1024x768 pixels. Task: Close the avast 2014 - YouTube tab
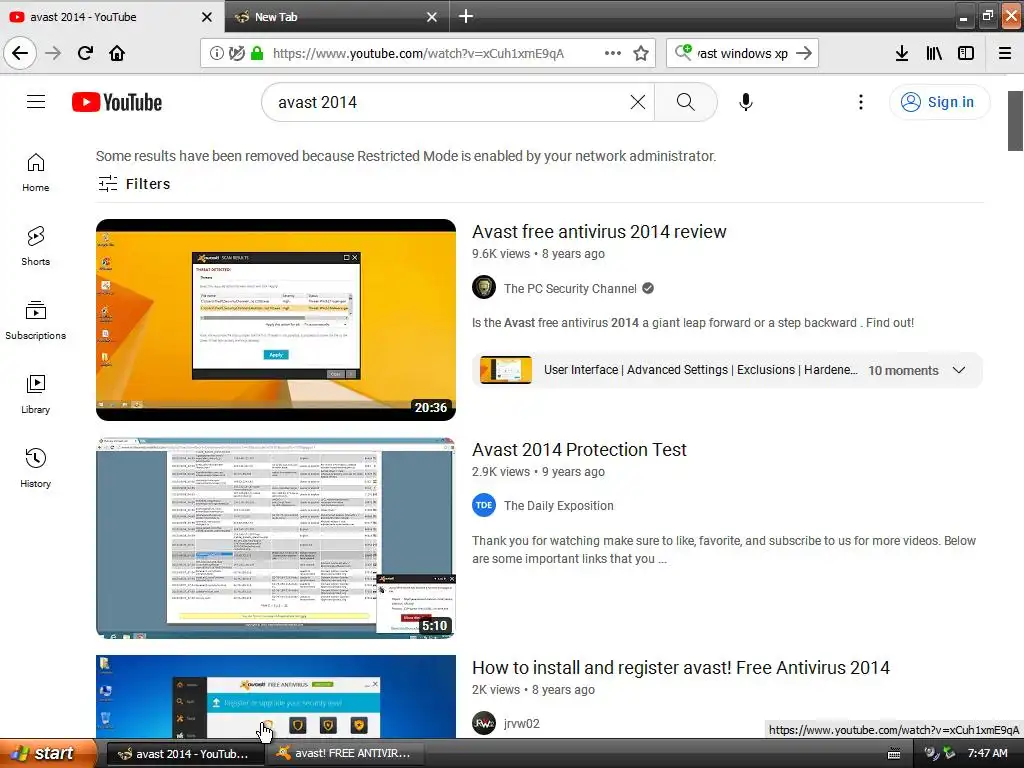(x=206, y=17)
